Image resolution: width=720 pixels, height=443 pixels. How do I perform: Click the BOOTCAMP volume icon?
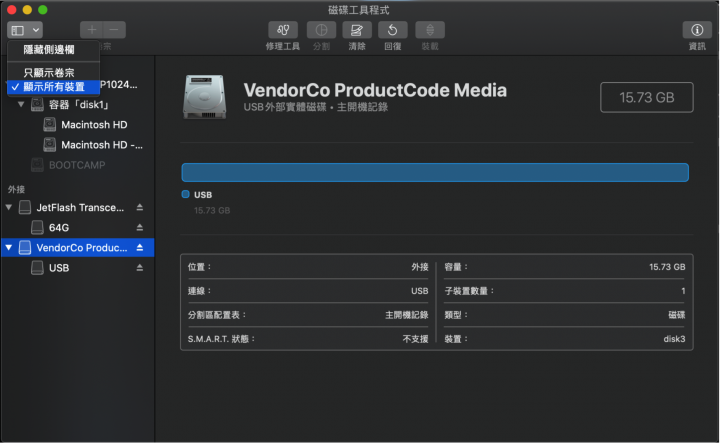(37, 165)
